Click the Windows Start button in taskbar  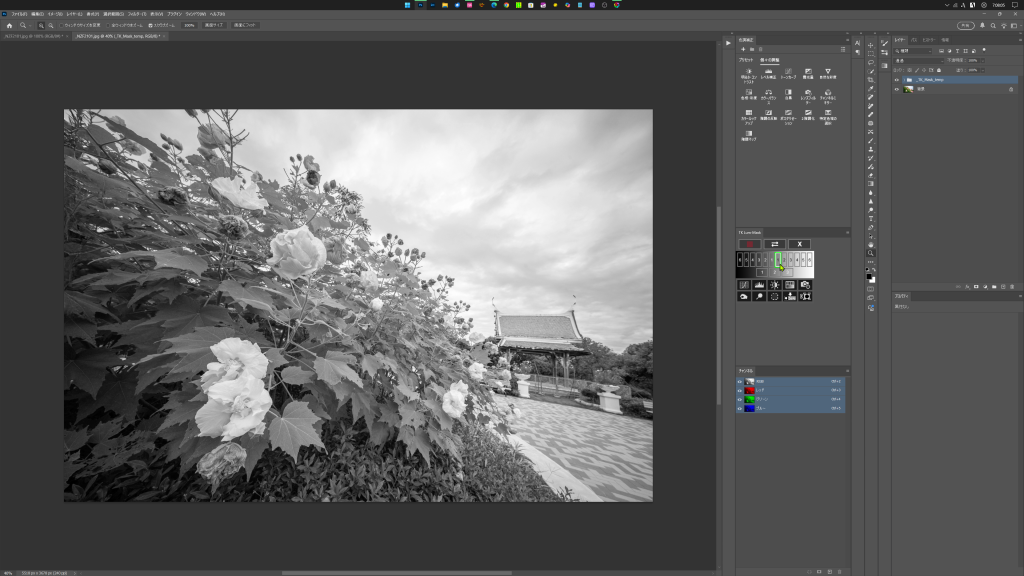tap(407, 5)
